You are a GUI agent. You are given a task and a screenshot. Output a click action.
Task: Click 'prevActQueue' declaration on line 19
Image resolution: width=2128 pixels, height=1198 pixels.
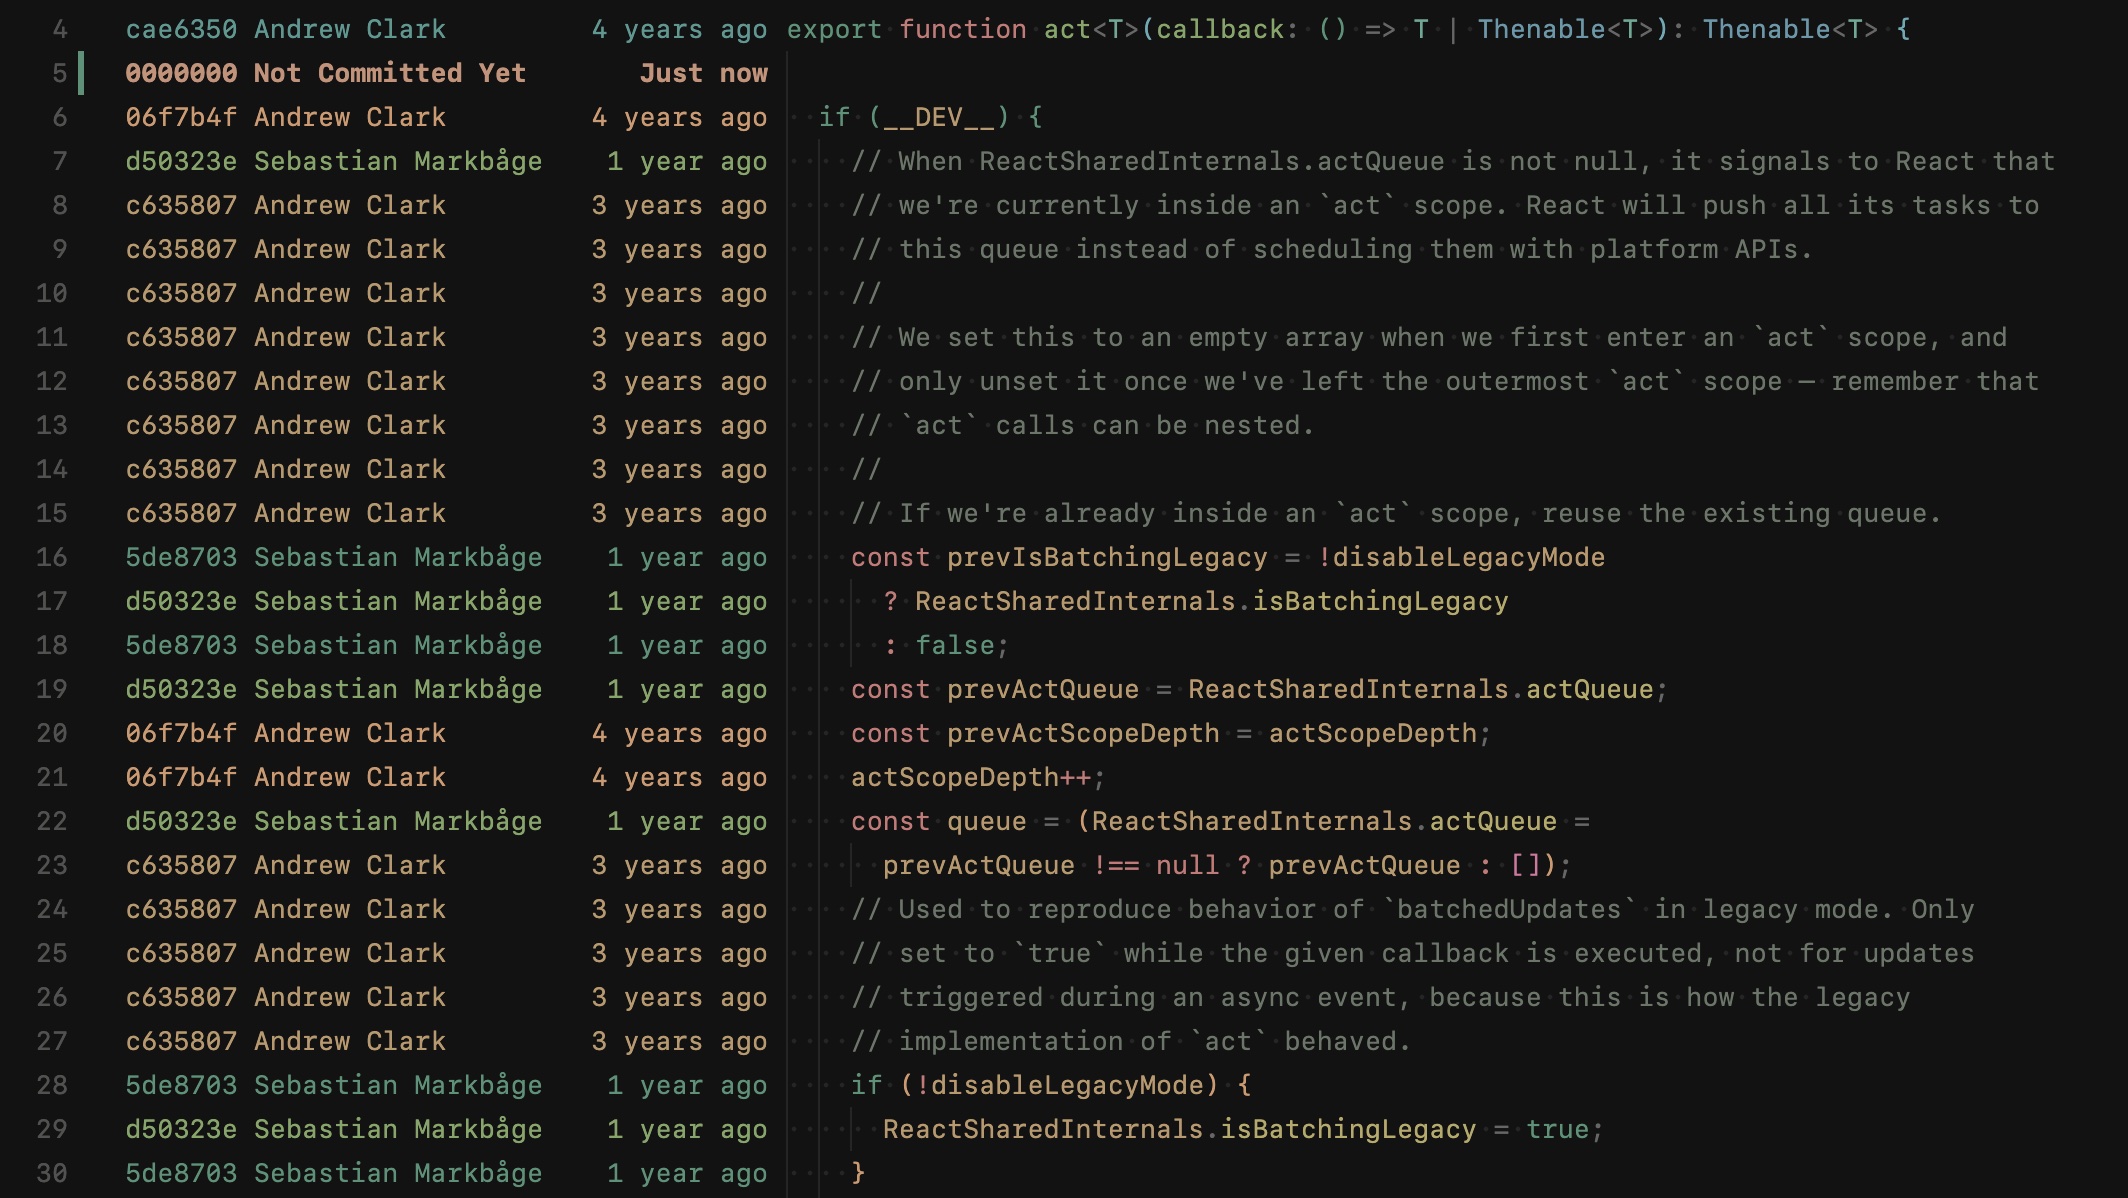(1043, 689)
